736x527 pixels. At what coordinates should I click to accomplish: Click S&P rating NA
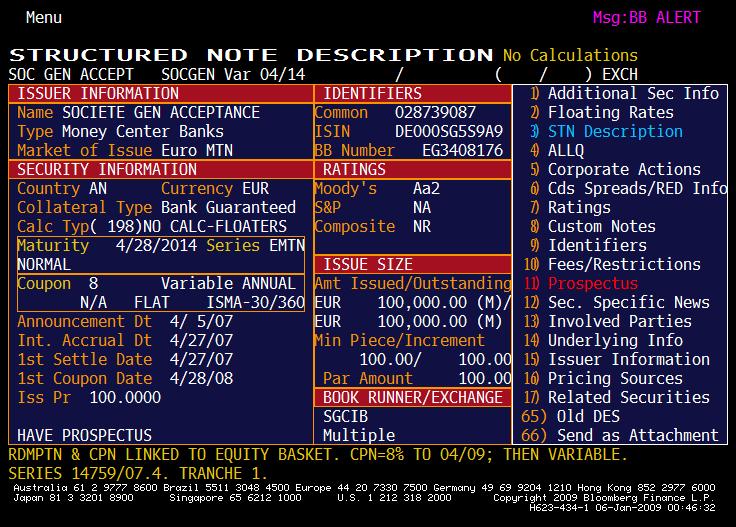tap(422, 207)
